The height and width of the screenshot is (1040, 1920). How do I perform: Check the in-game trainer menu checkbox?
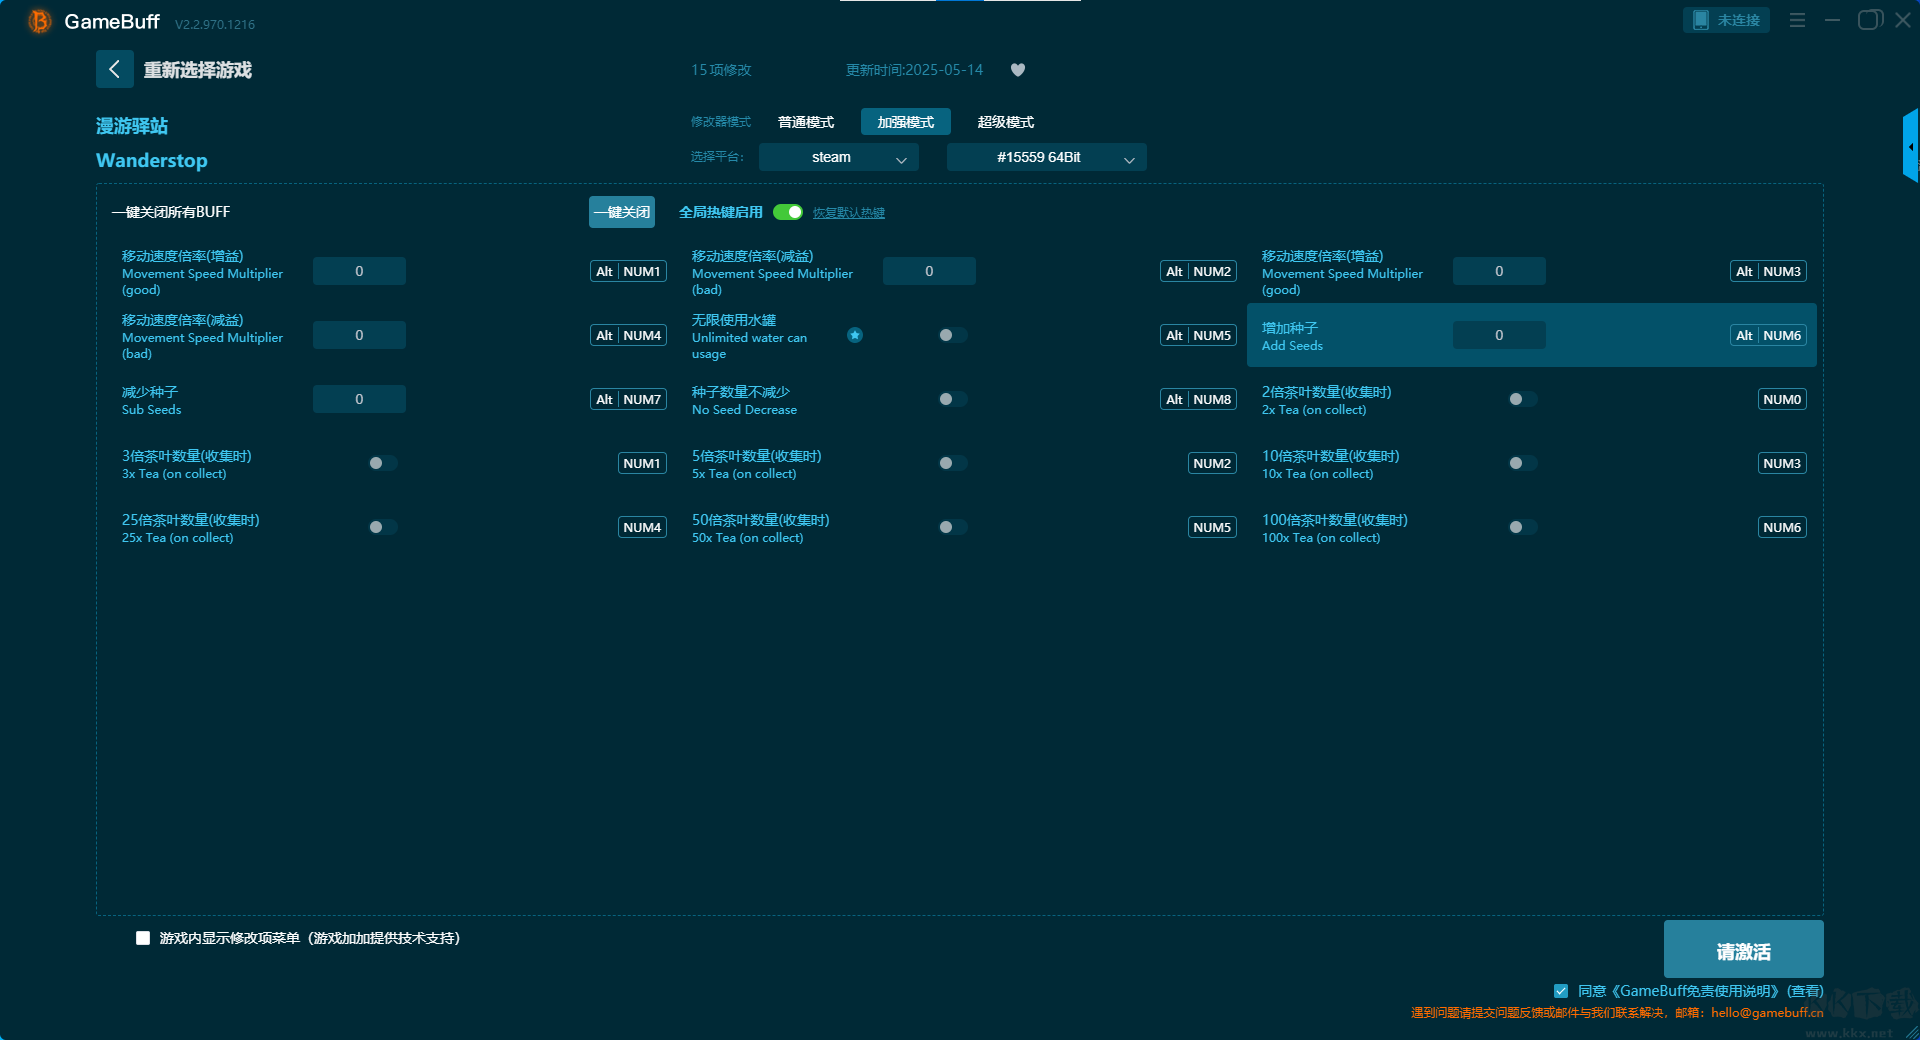tap(143, 938)
